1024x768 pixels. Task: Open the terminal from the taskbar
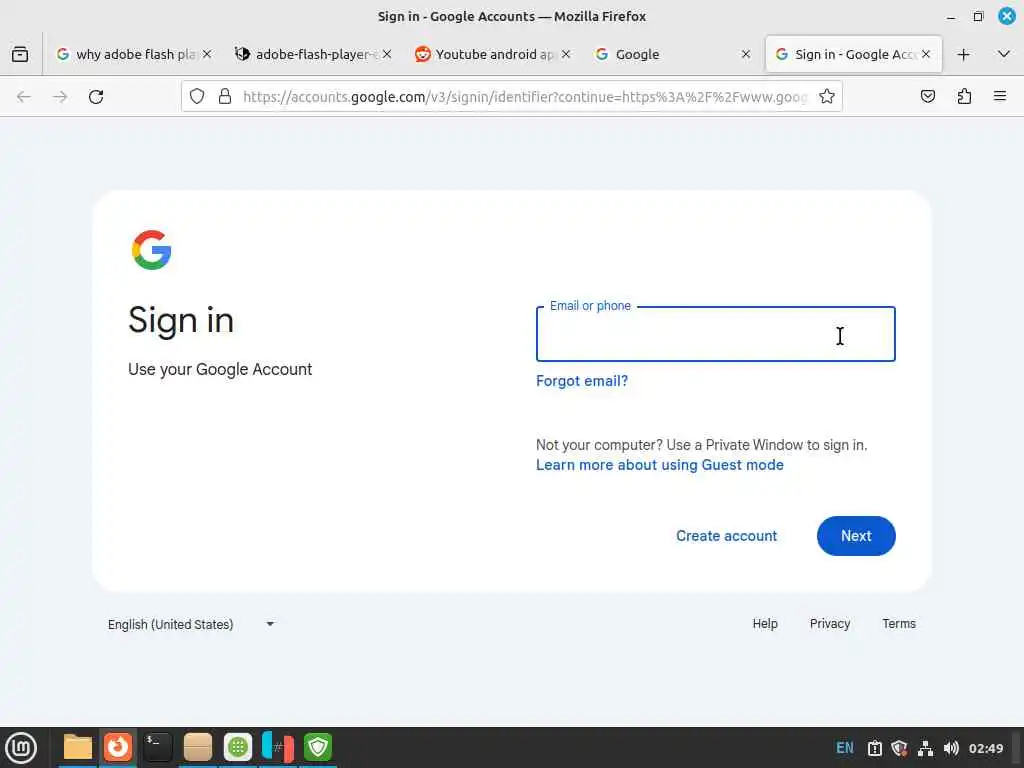pyautogui.click(x=157, y=747)
